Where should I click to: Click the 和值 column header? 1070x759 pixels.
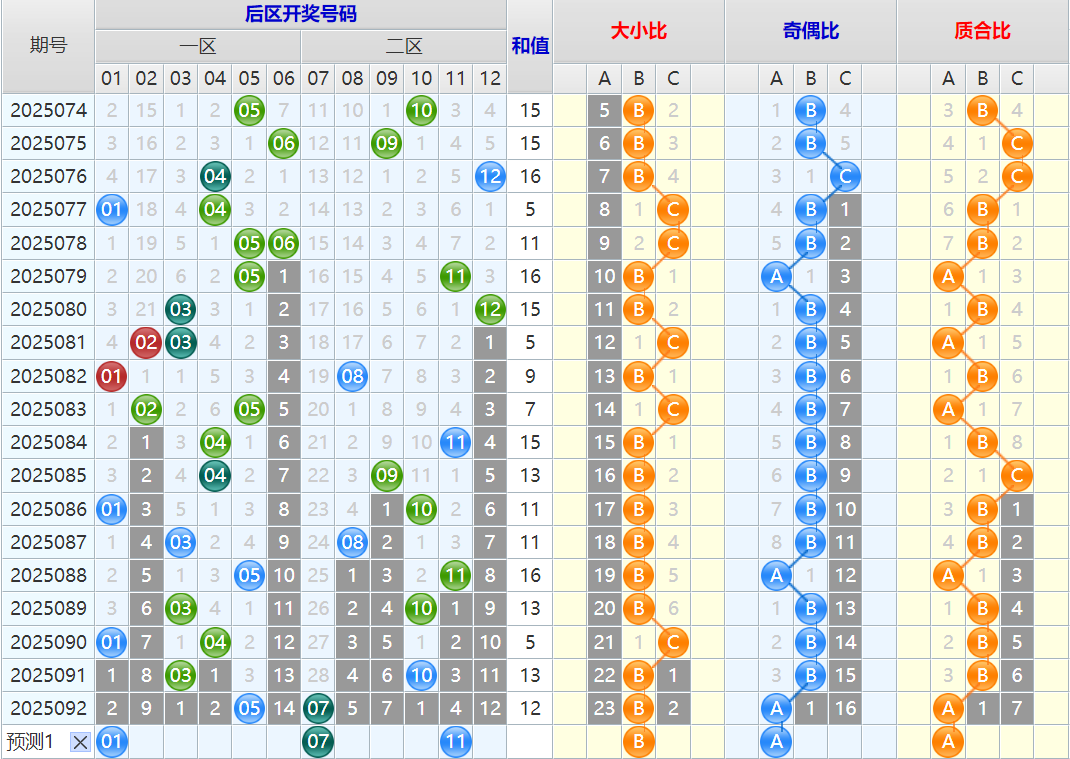pyautogui.click(x=530, y=46)
